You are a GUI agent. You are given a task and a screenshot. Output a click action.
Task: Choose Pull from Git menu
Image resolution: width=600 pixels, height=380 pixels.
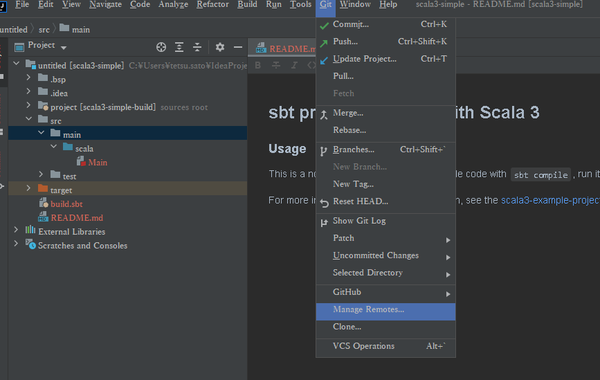click(386, 76)
